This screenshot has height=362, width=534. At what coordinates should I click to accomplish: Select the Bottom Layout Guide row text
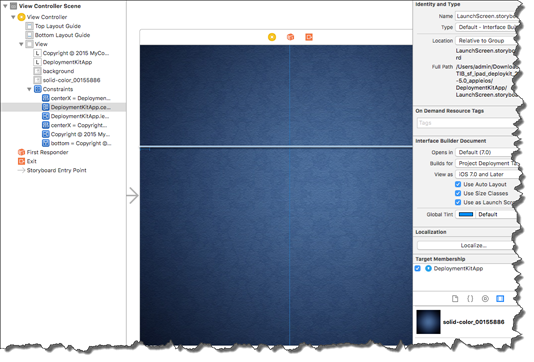63,35
